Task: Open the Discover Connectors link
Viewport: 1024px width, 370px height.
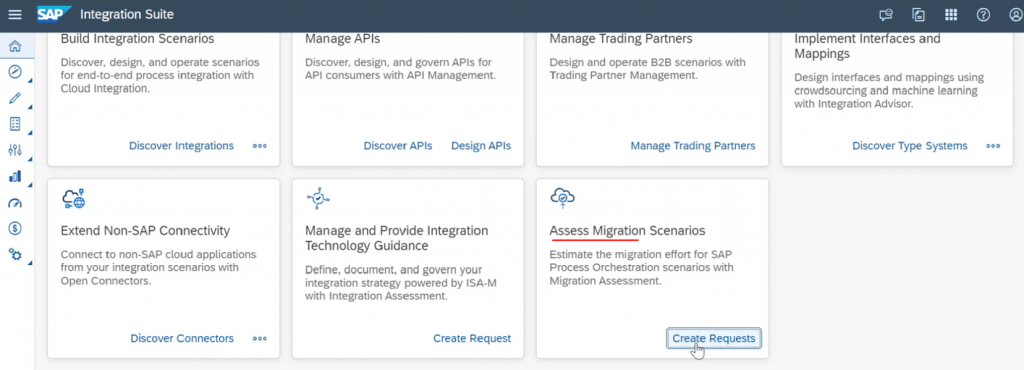Action: [x=182, y=338]
